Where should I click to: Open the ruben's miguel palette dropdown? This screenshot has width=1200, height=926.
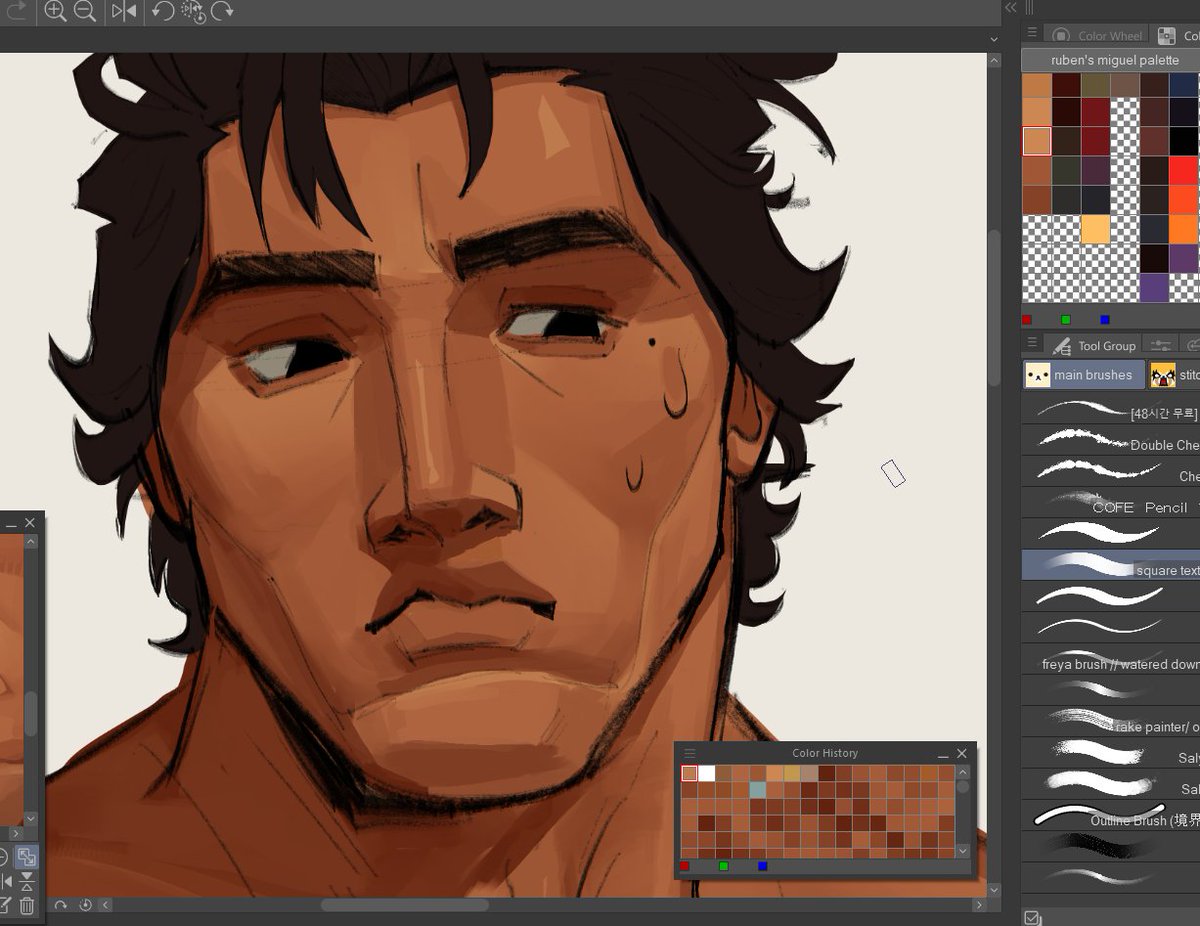tap(1110, 60)
